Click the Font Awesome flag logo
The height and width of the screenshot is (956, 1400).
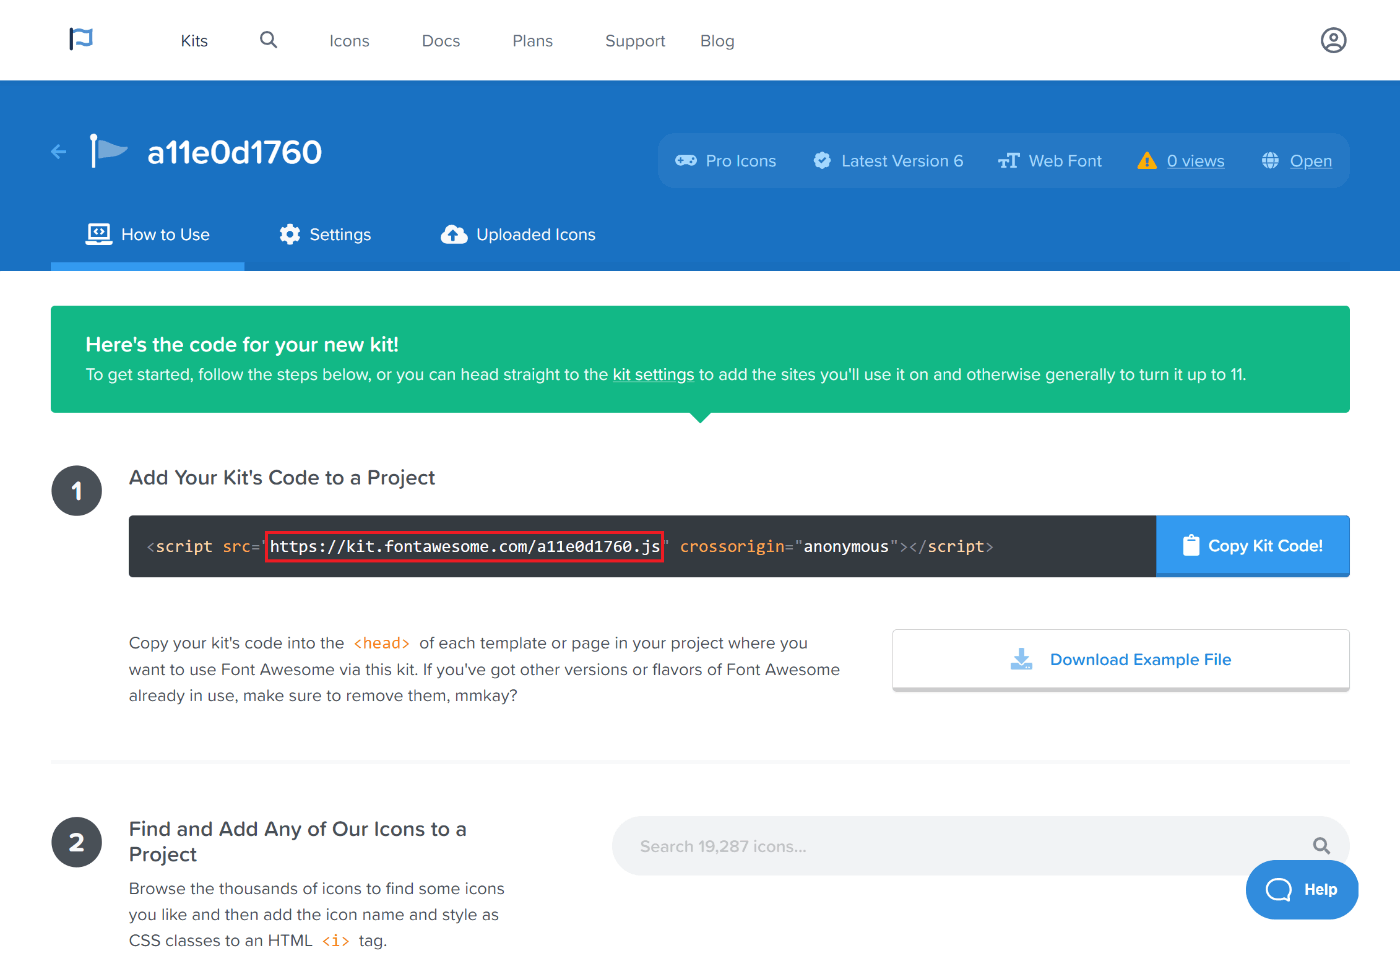coord(81,39)
